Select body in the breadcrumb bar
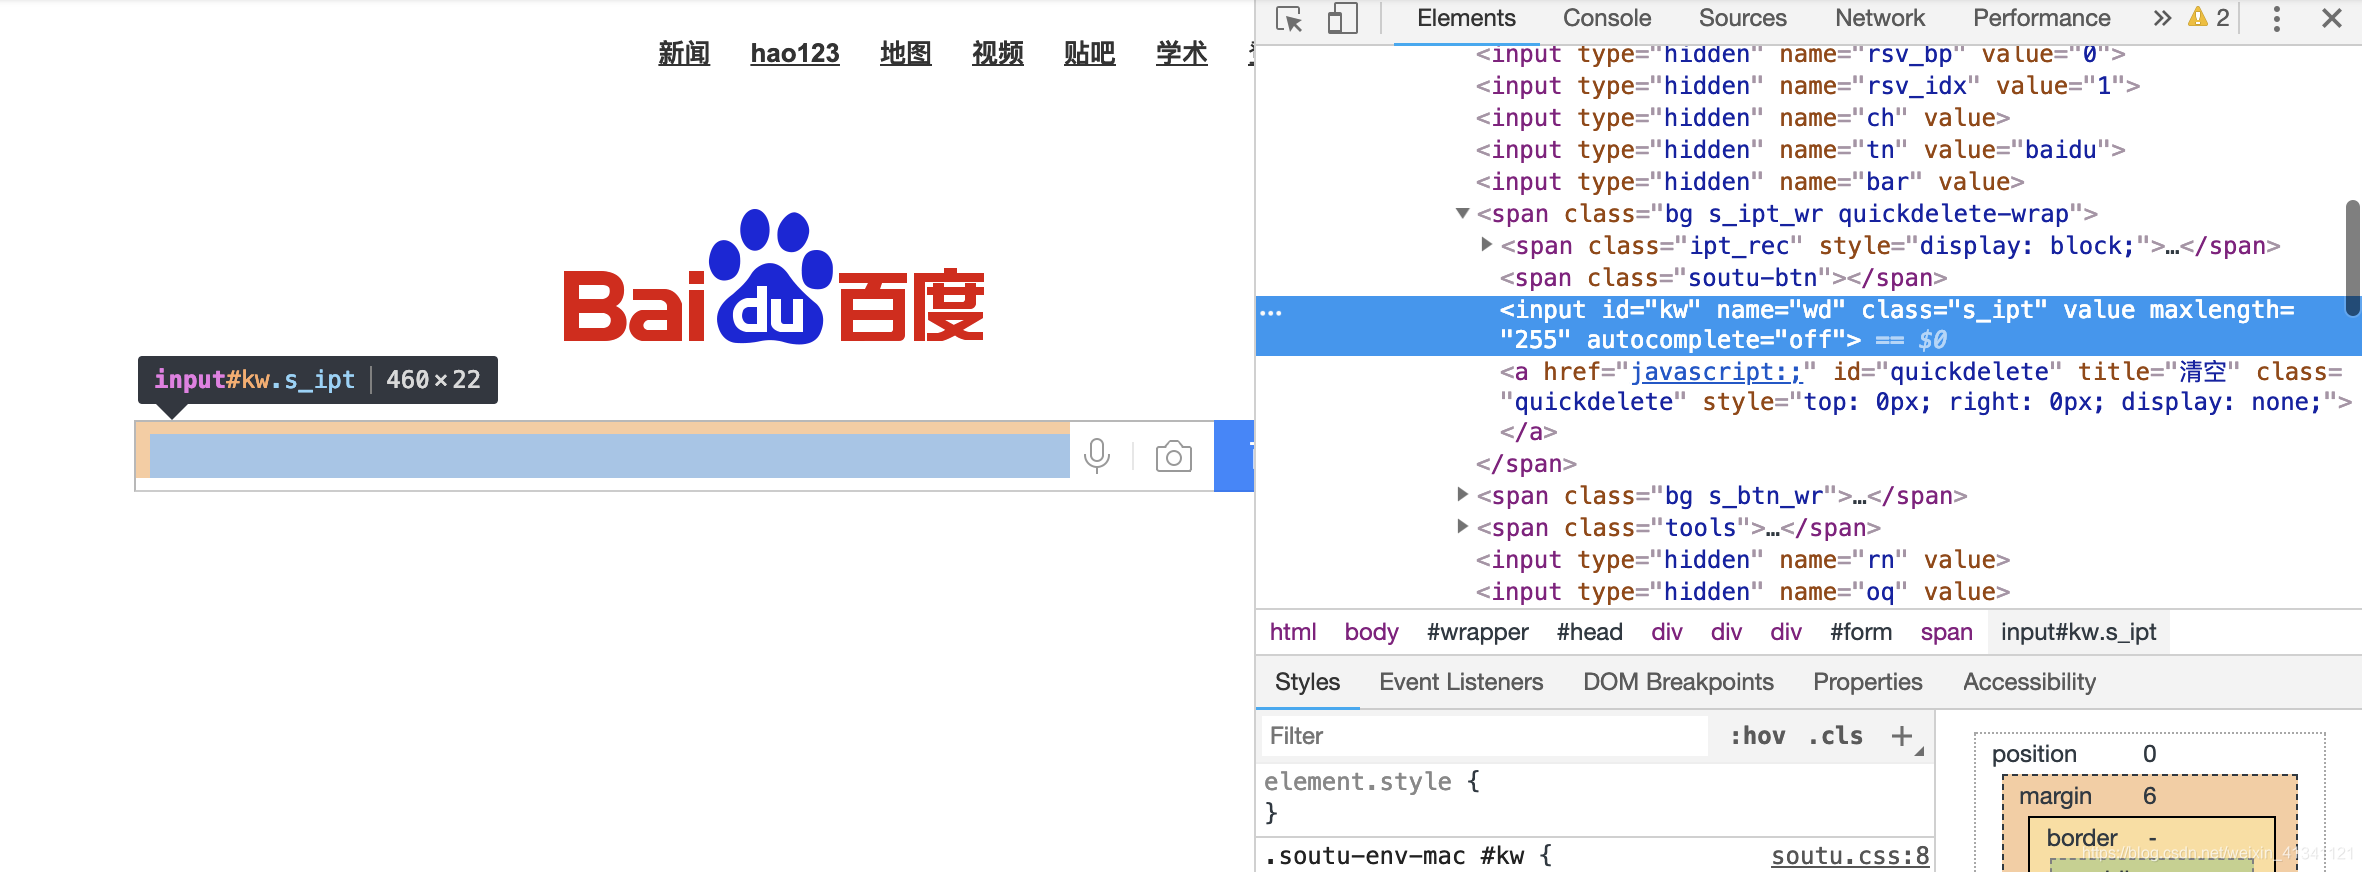This screenshot has height=872, width=2362. coord(1371,632)
